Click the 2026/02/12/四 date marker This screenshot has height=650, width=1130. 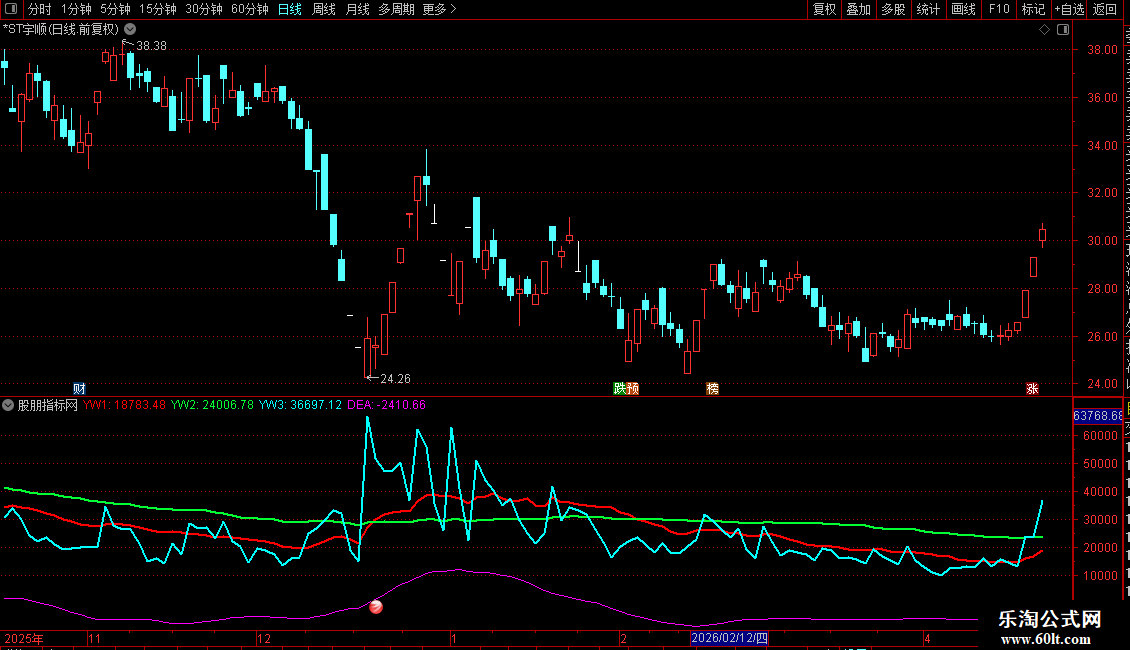click(729, 638)
